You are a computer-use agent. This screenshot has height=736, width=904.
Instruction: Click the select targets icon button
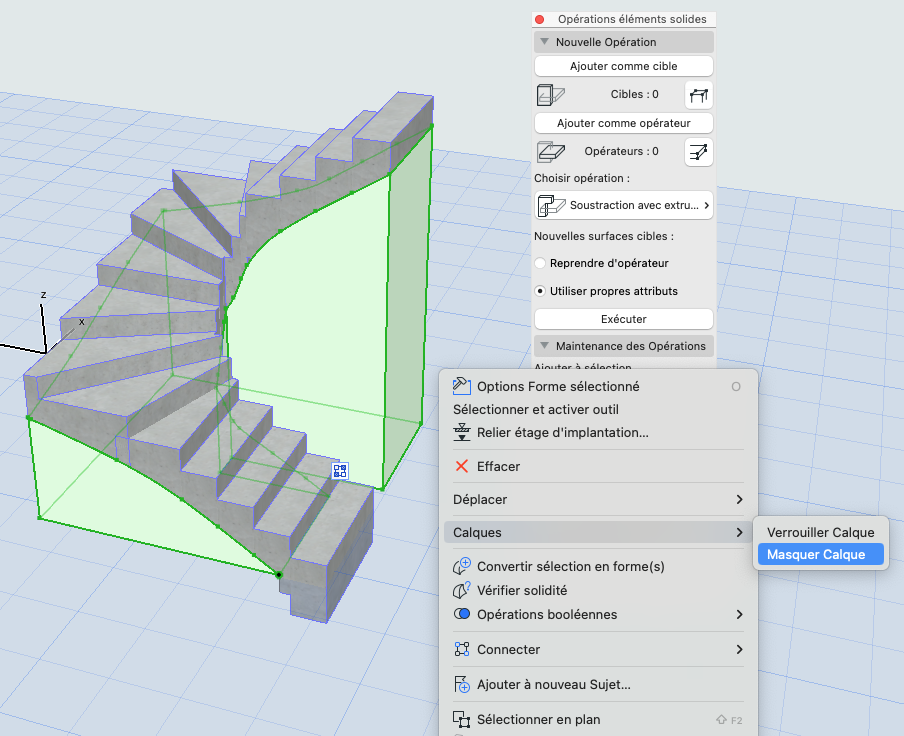point(699,95)
